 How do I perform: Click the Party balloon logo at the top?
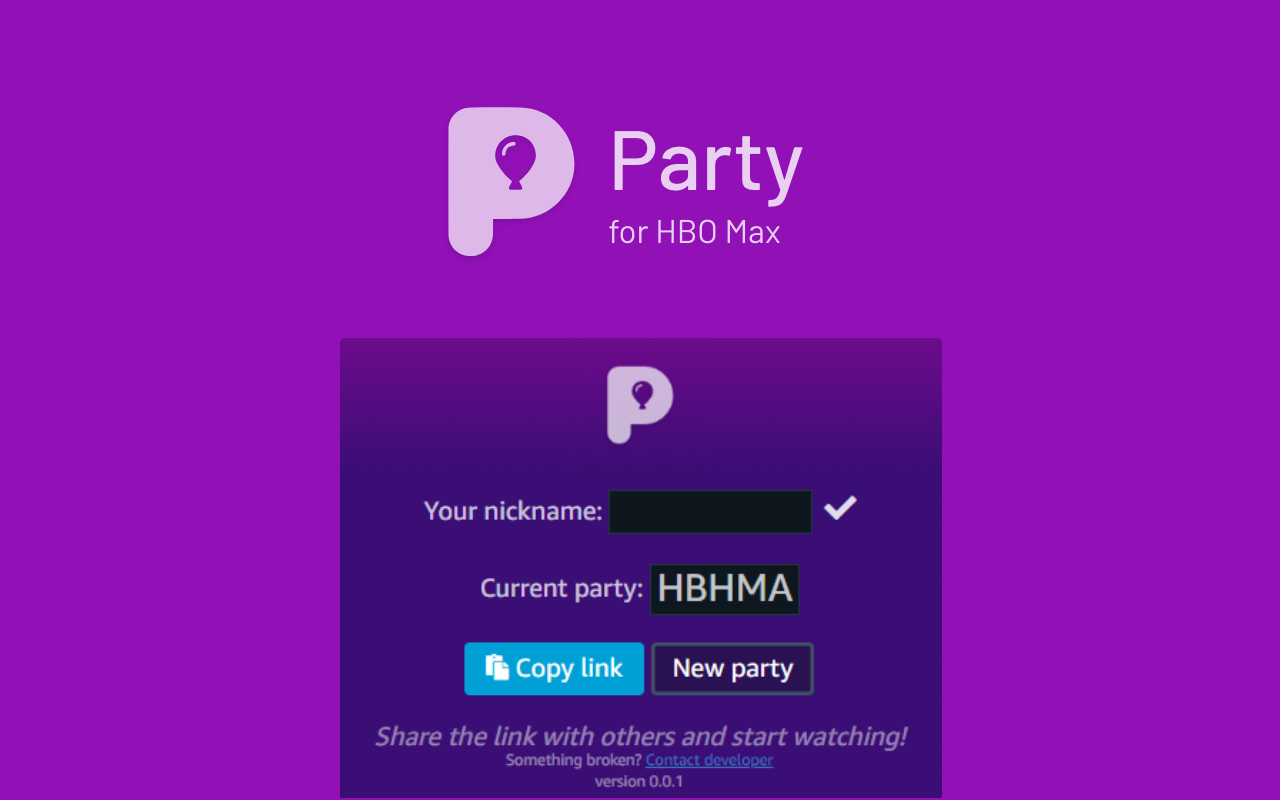[x=510, y=180]
